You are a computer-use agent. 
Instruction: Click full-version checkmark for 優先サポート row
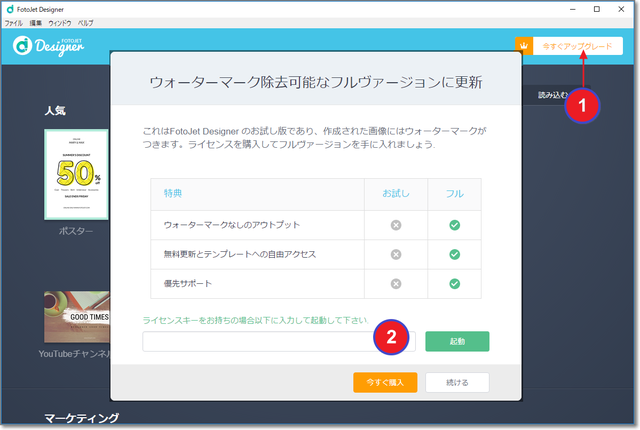454,284
